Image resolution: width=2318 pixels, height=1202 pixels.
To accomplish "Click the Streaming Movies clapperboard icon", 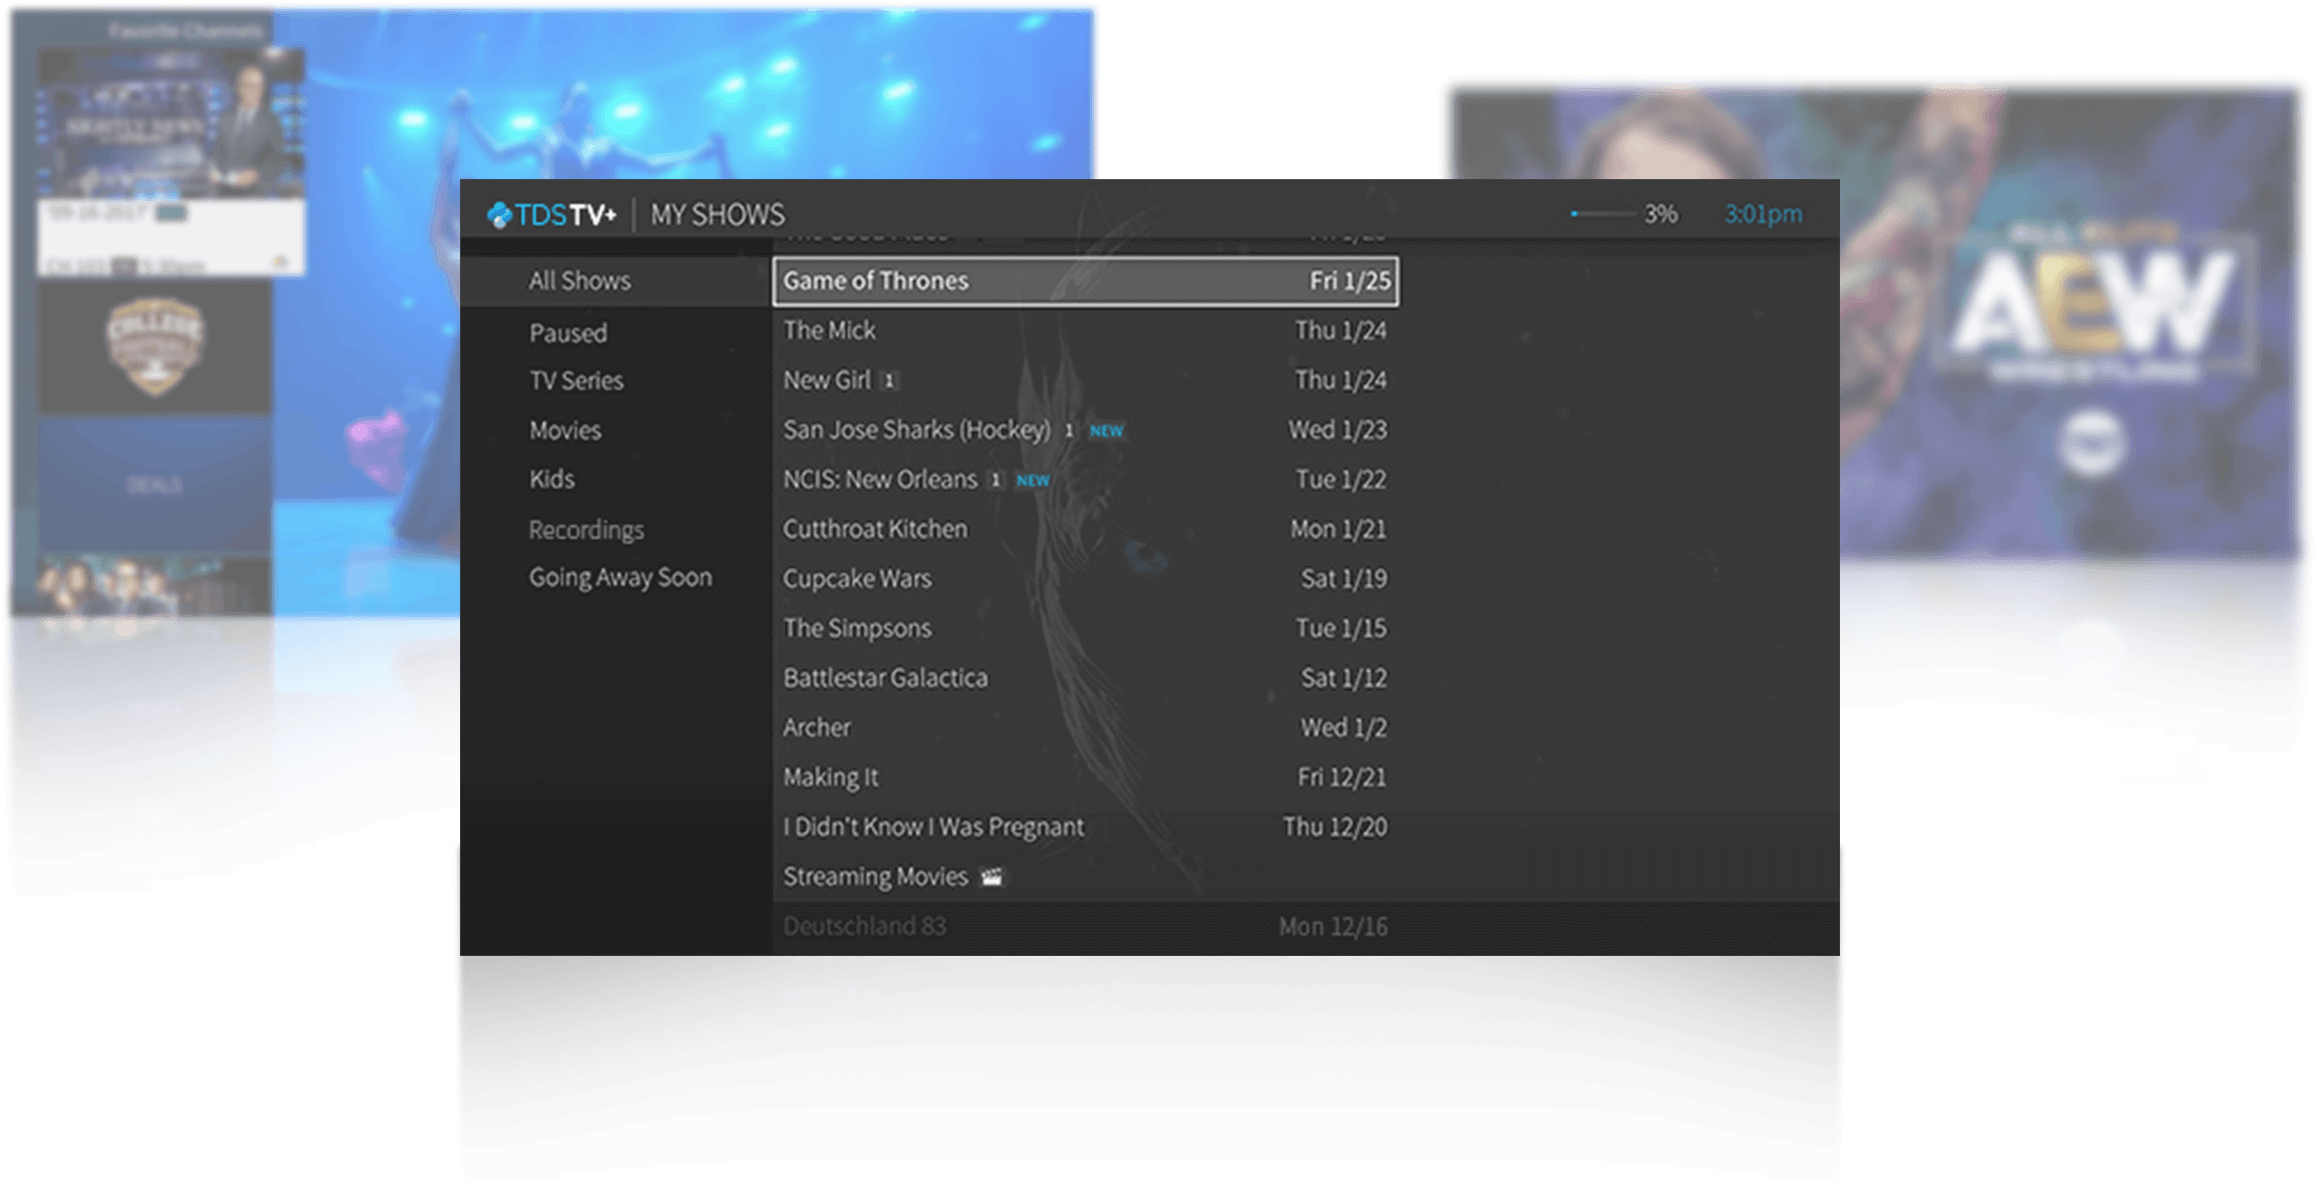I will point(992,877).
